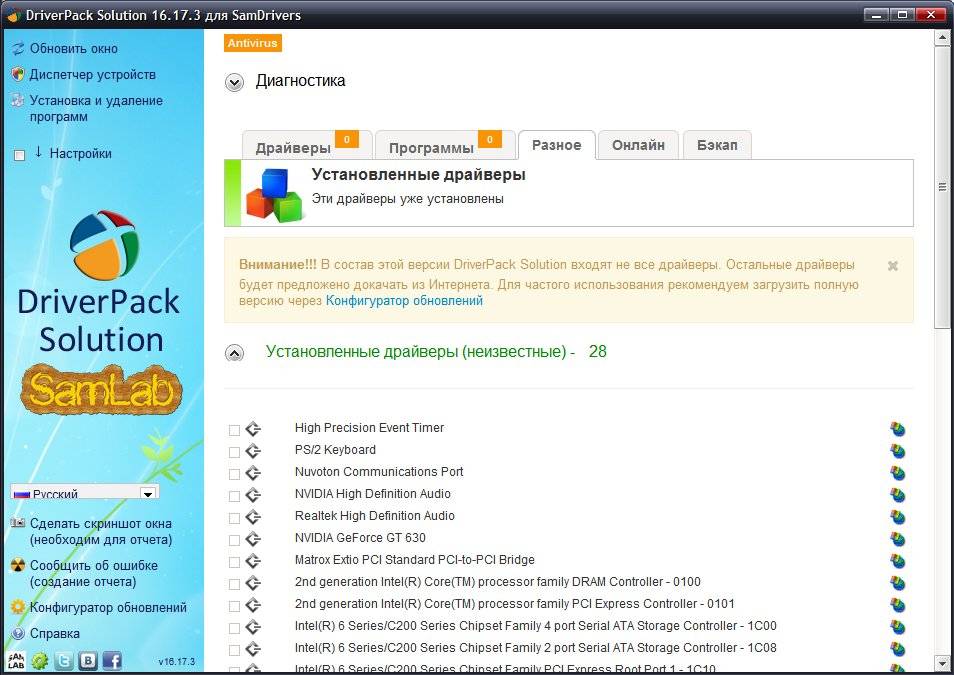This screenshot has width=954, height=675.
Task: Open web search icon for PS/2 Keyboard
Action: tap(897, 451)
